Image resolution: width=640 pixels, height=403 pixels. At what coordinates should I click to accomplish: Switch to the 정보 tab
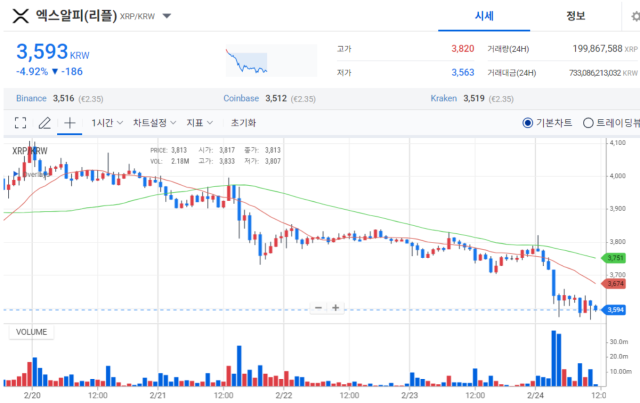(576, 17)
